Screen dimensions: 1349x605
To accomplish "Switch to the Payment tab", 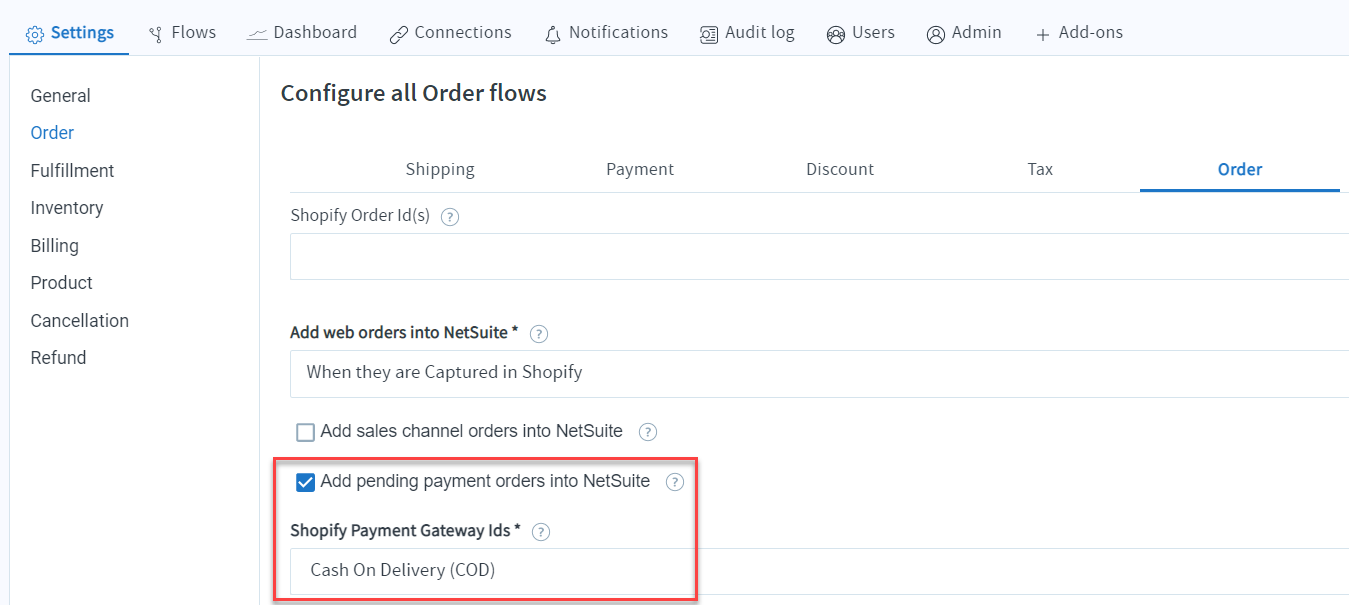I will tap(640, 169).
